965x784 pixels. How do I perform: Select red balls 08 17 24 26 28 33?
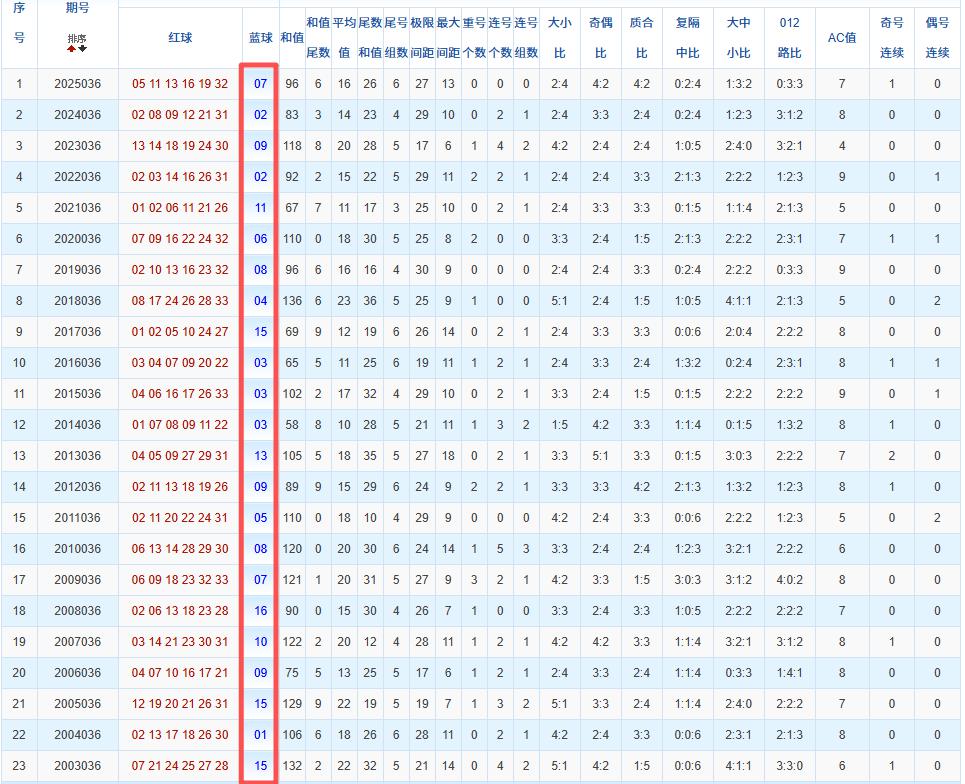point(180,301)
